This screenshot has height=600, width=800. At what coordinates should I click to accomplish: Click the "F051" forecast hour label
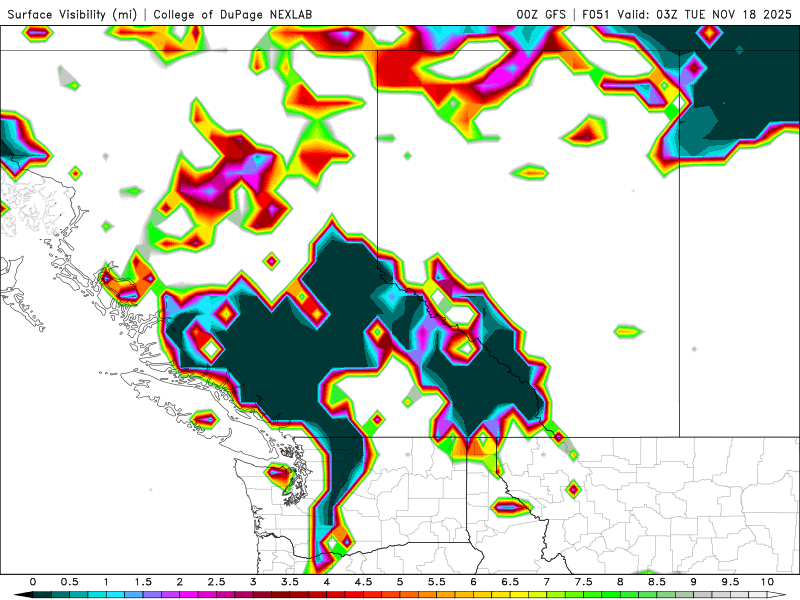point(597,14)
